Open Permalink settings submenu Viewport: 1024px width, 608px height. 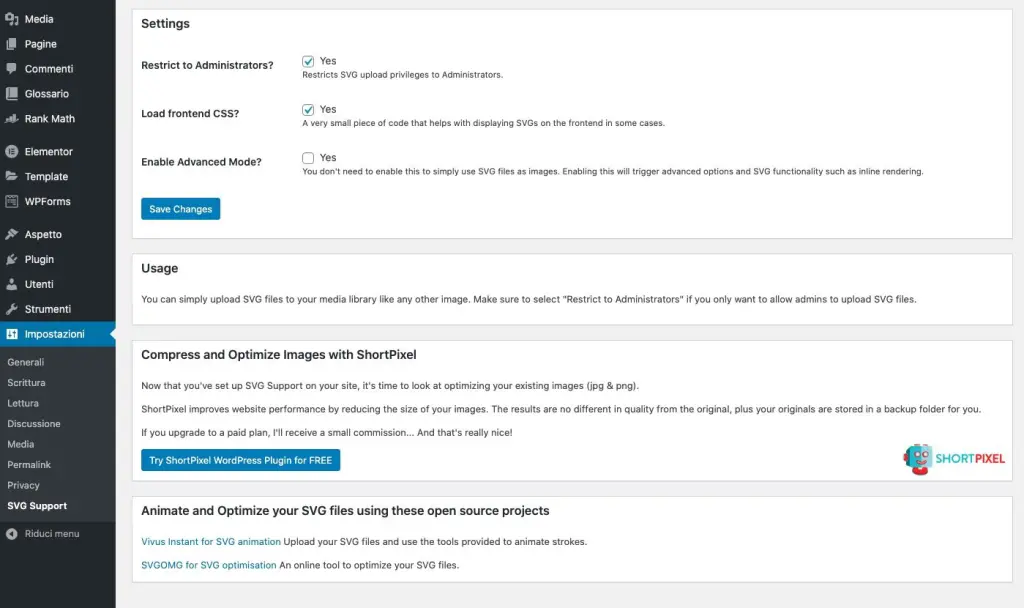coord(29,465)
